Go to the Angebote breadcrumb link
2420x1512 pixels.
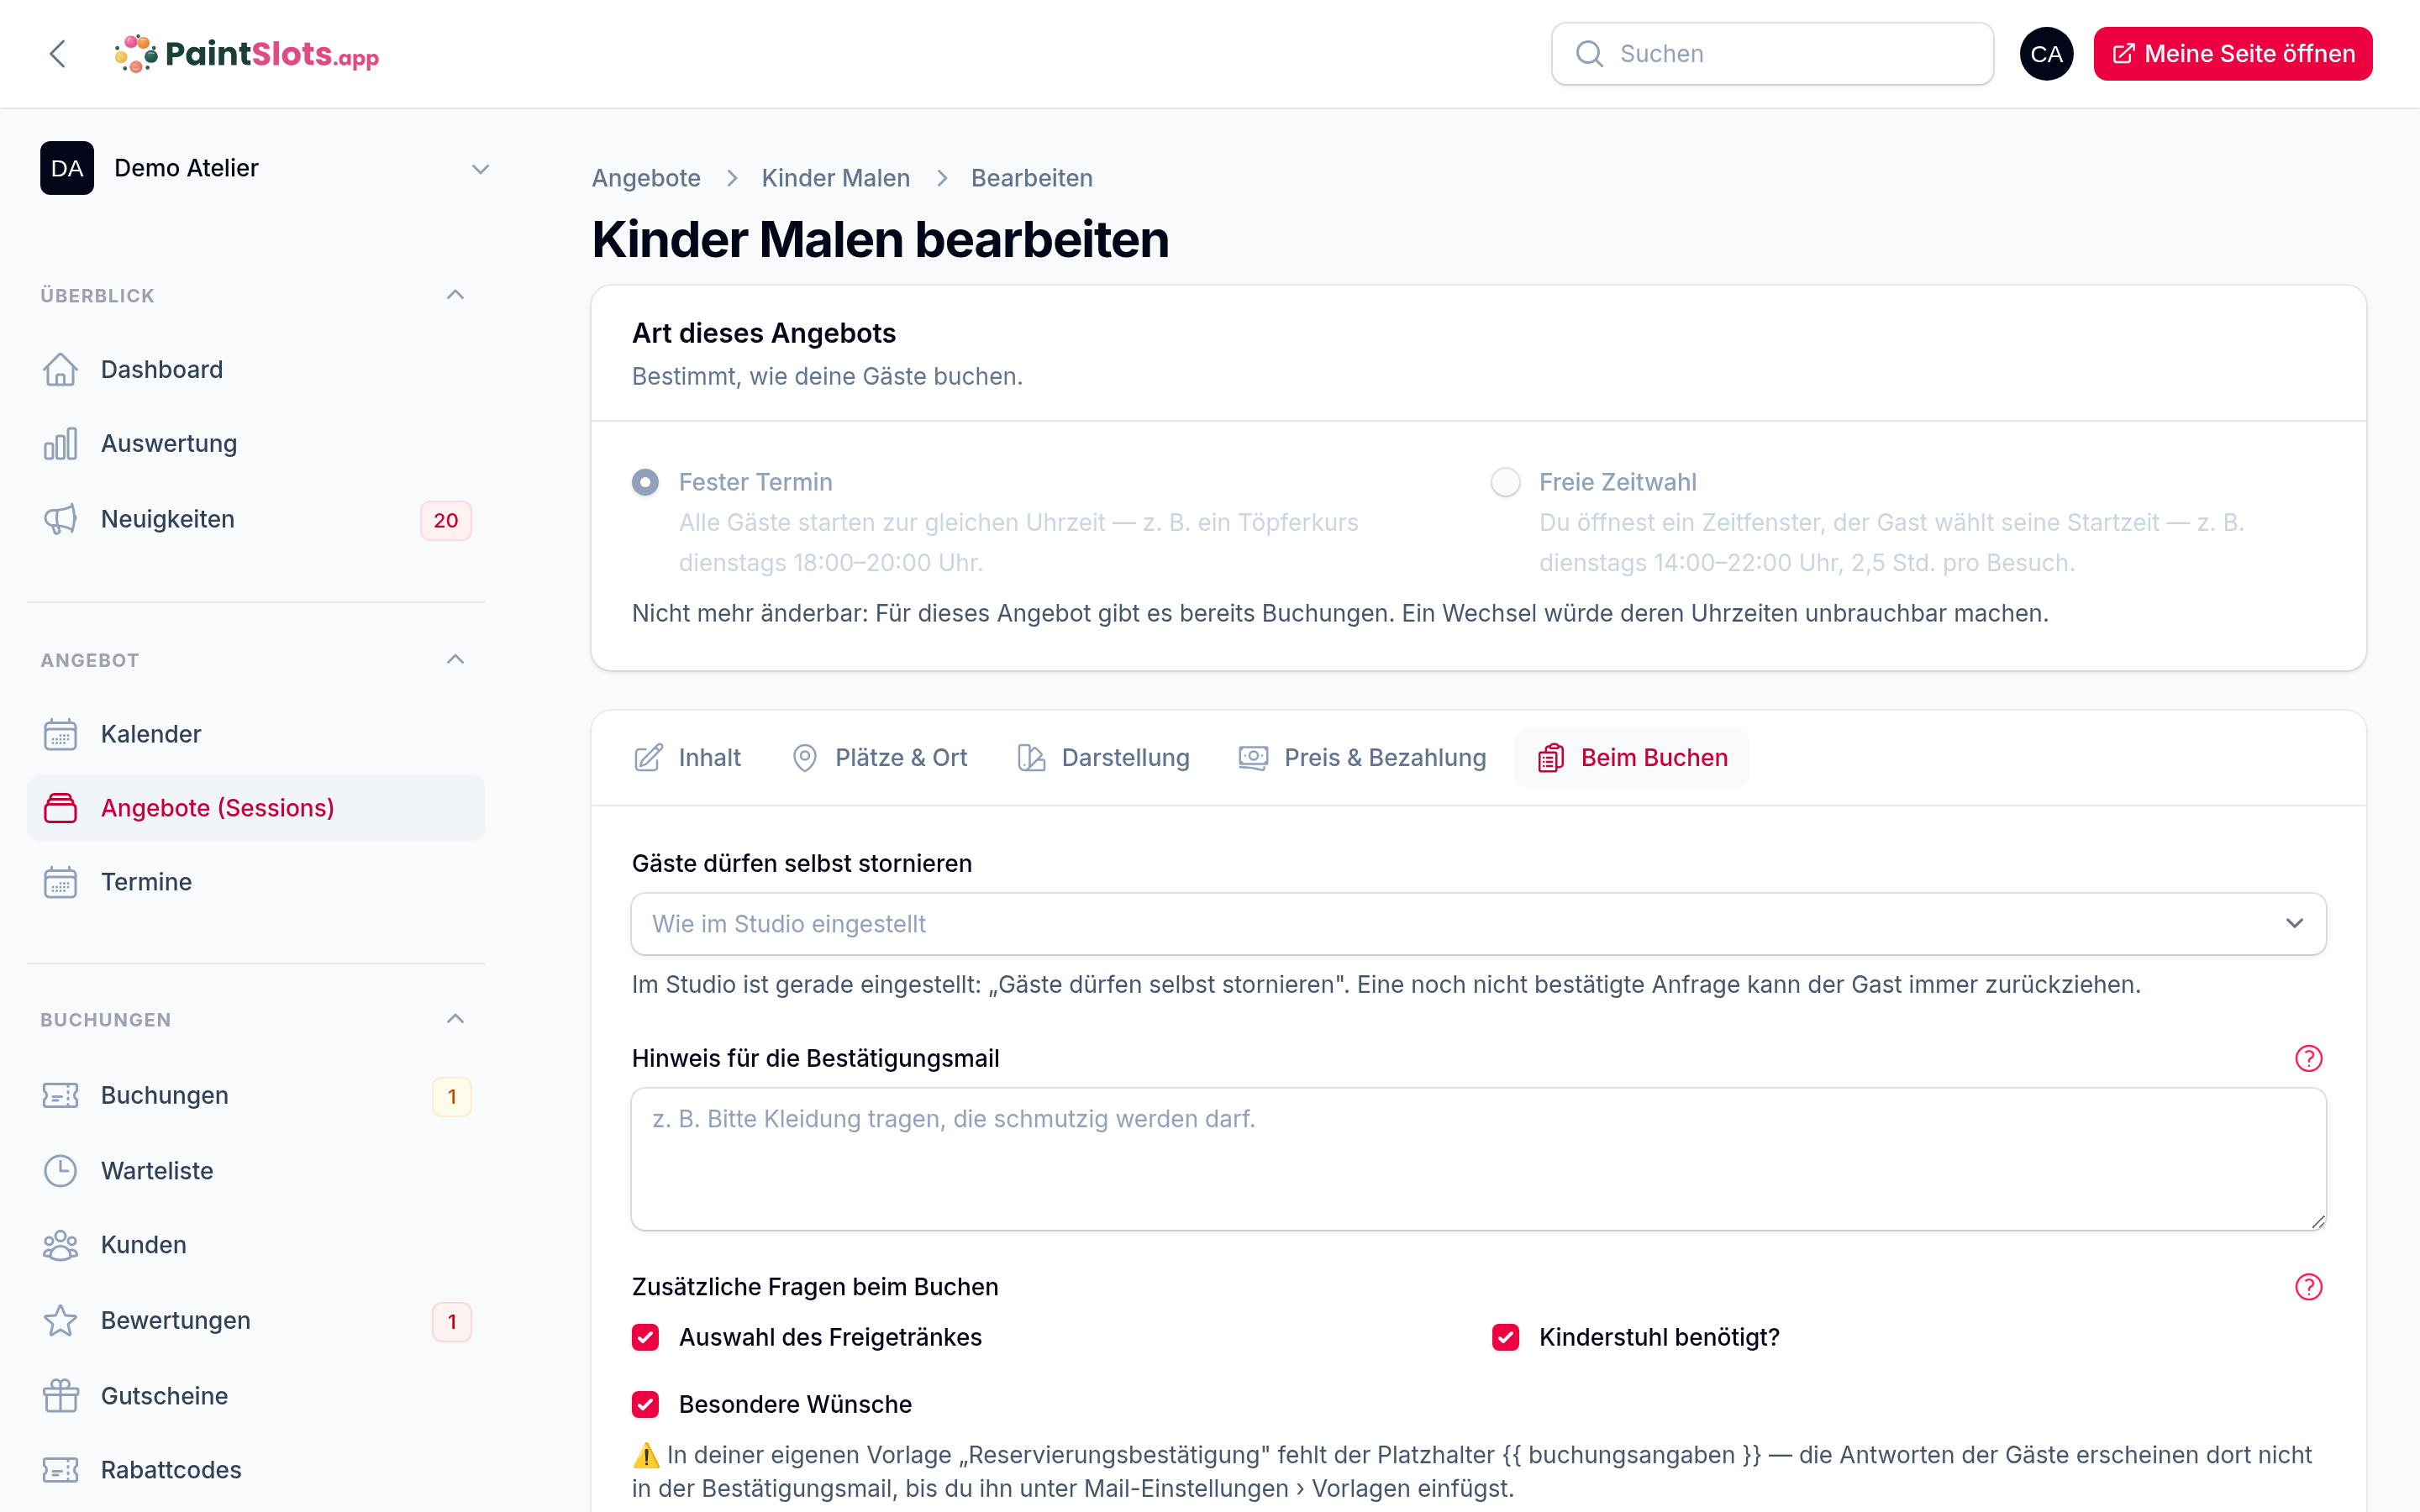[646, 178]
